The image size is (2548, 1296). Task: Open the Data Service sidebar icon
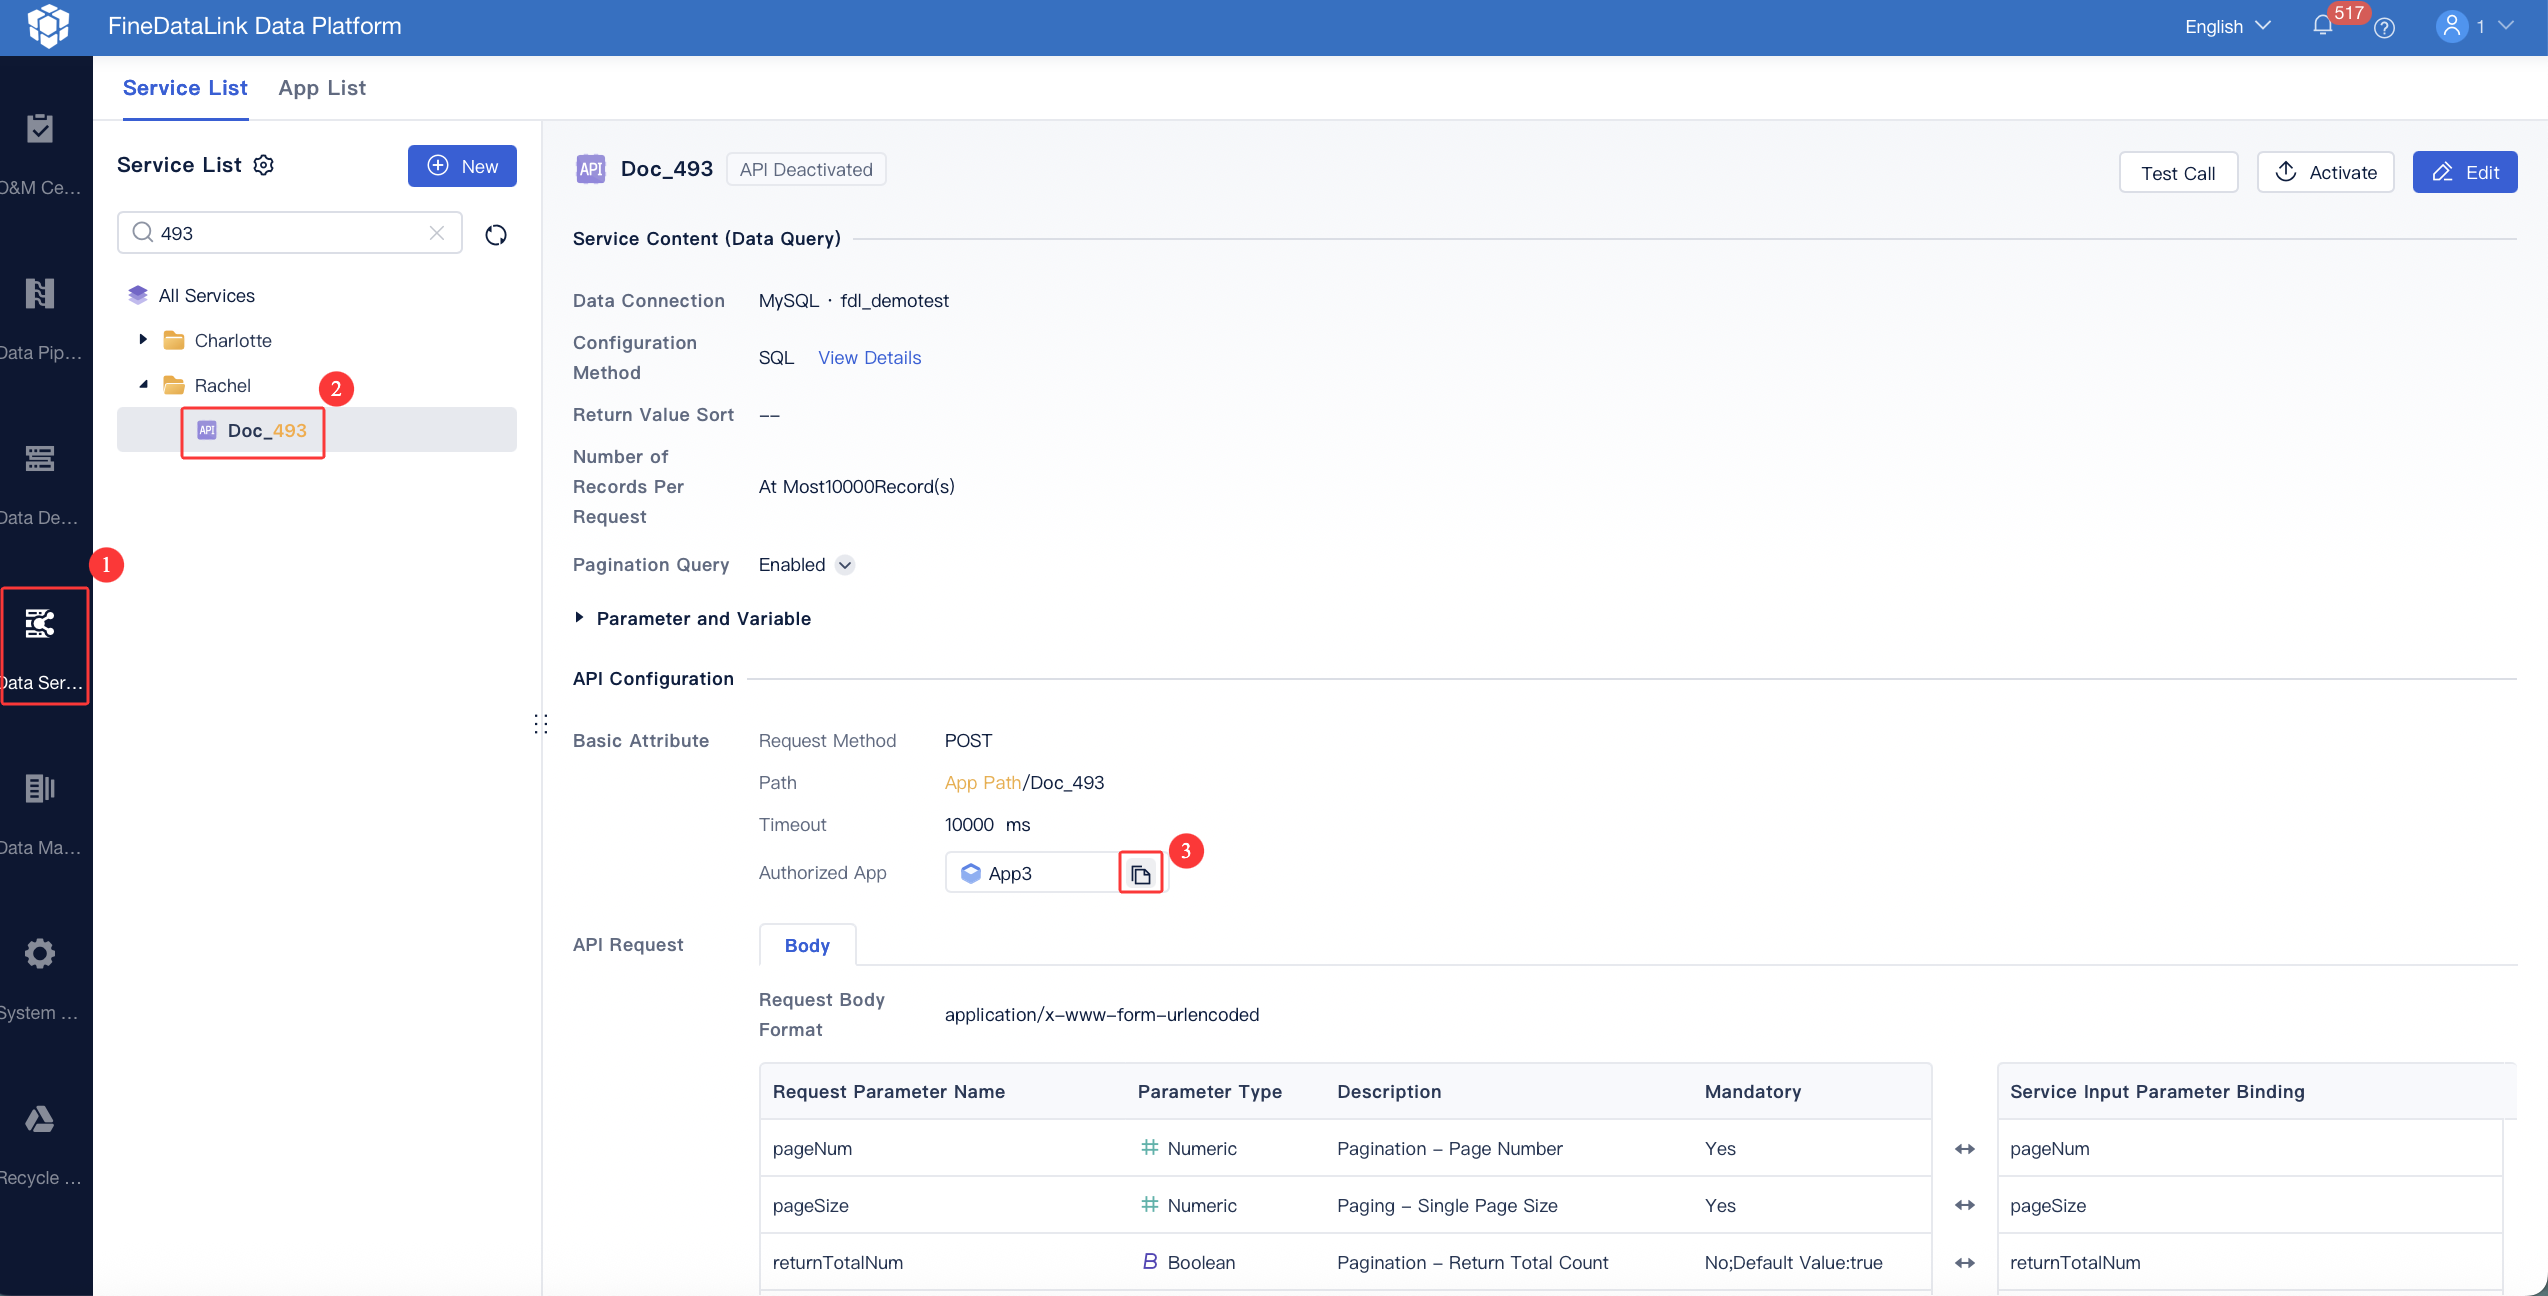coord(40,624)
